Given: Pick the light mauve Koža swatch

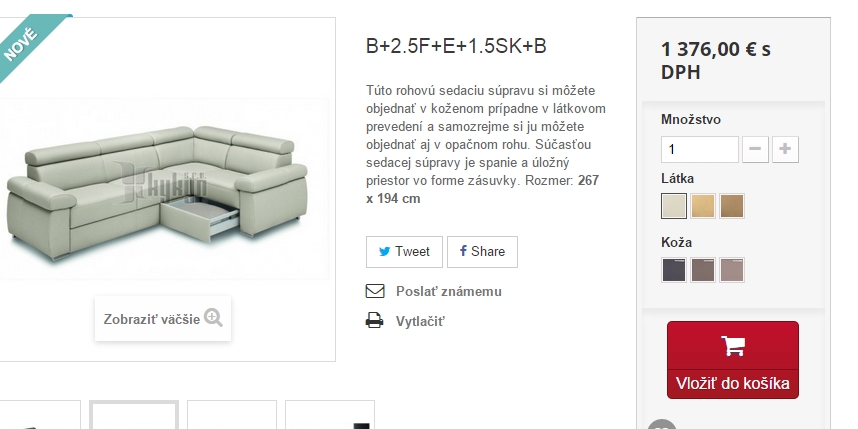Looking at the screenshot, I should click(732, 270).
